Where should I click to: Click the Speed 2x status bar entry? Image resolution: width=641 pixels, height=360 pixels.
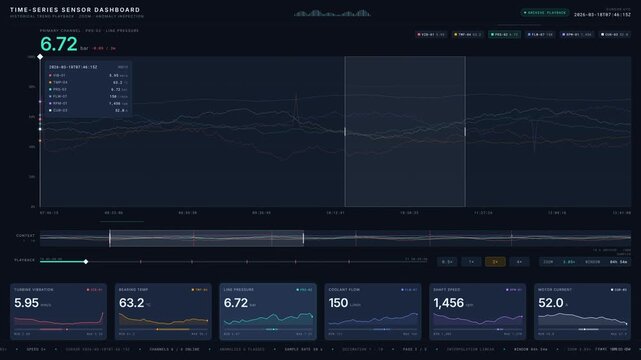[x=36, y=349]
